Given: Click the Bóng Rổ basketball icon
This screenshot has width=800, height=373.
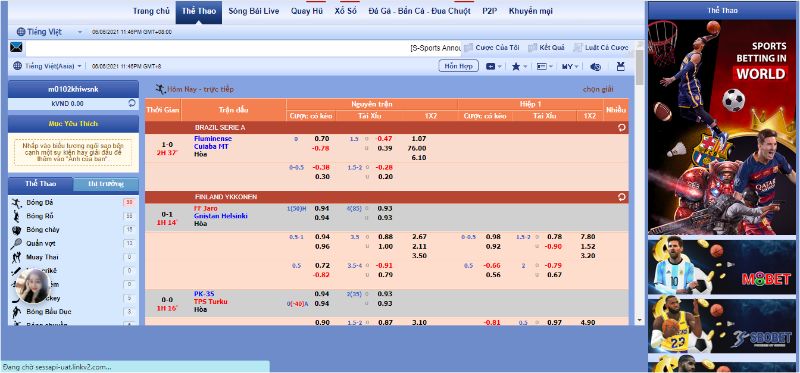Looking at the screenshot, I should pyautogui.click(x=16, y=216).
